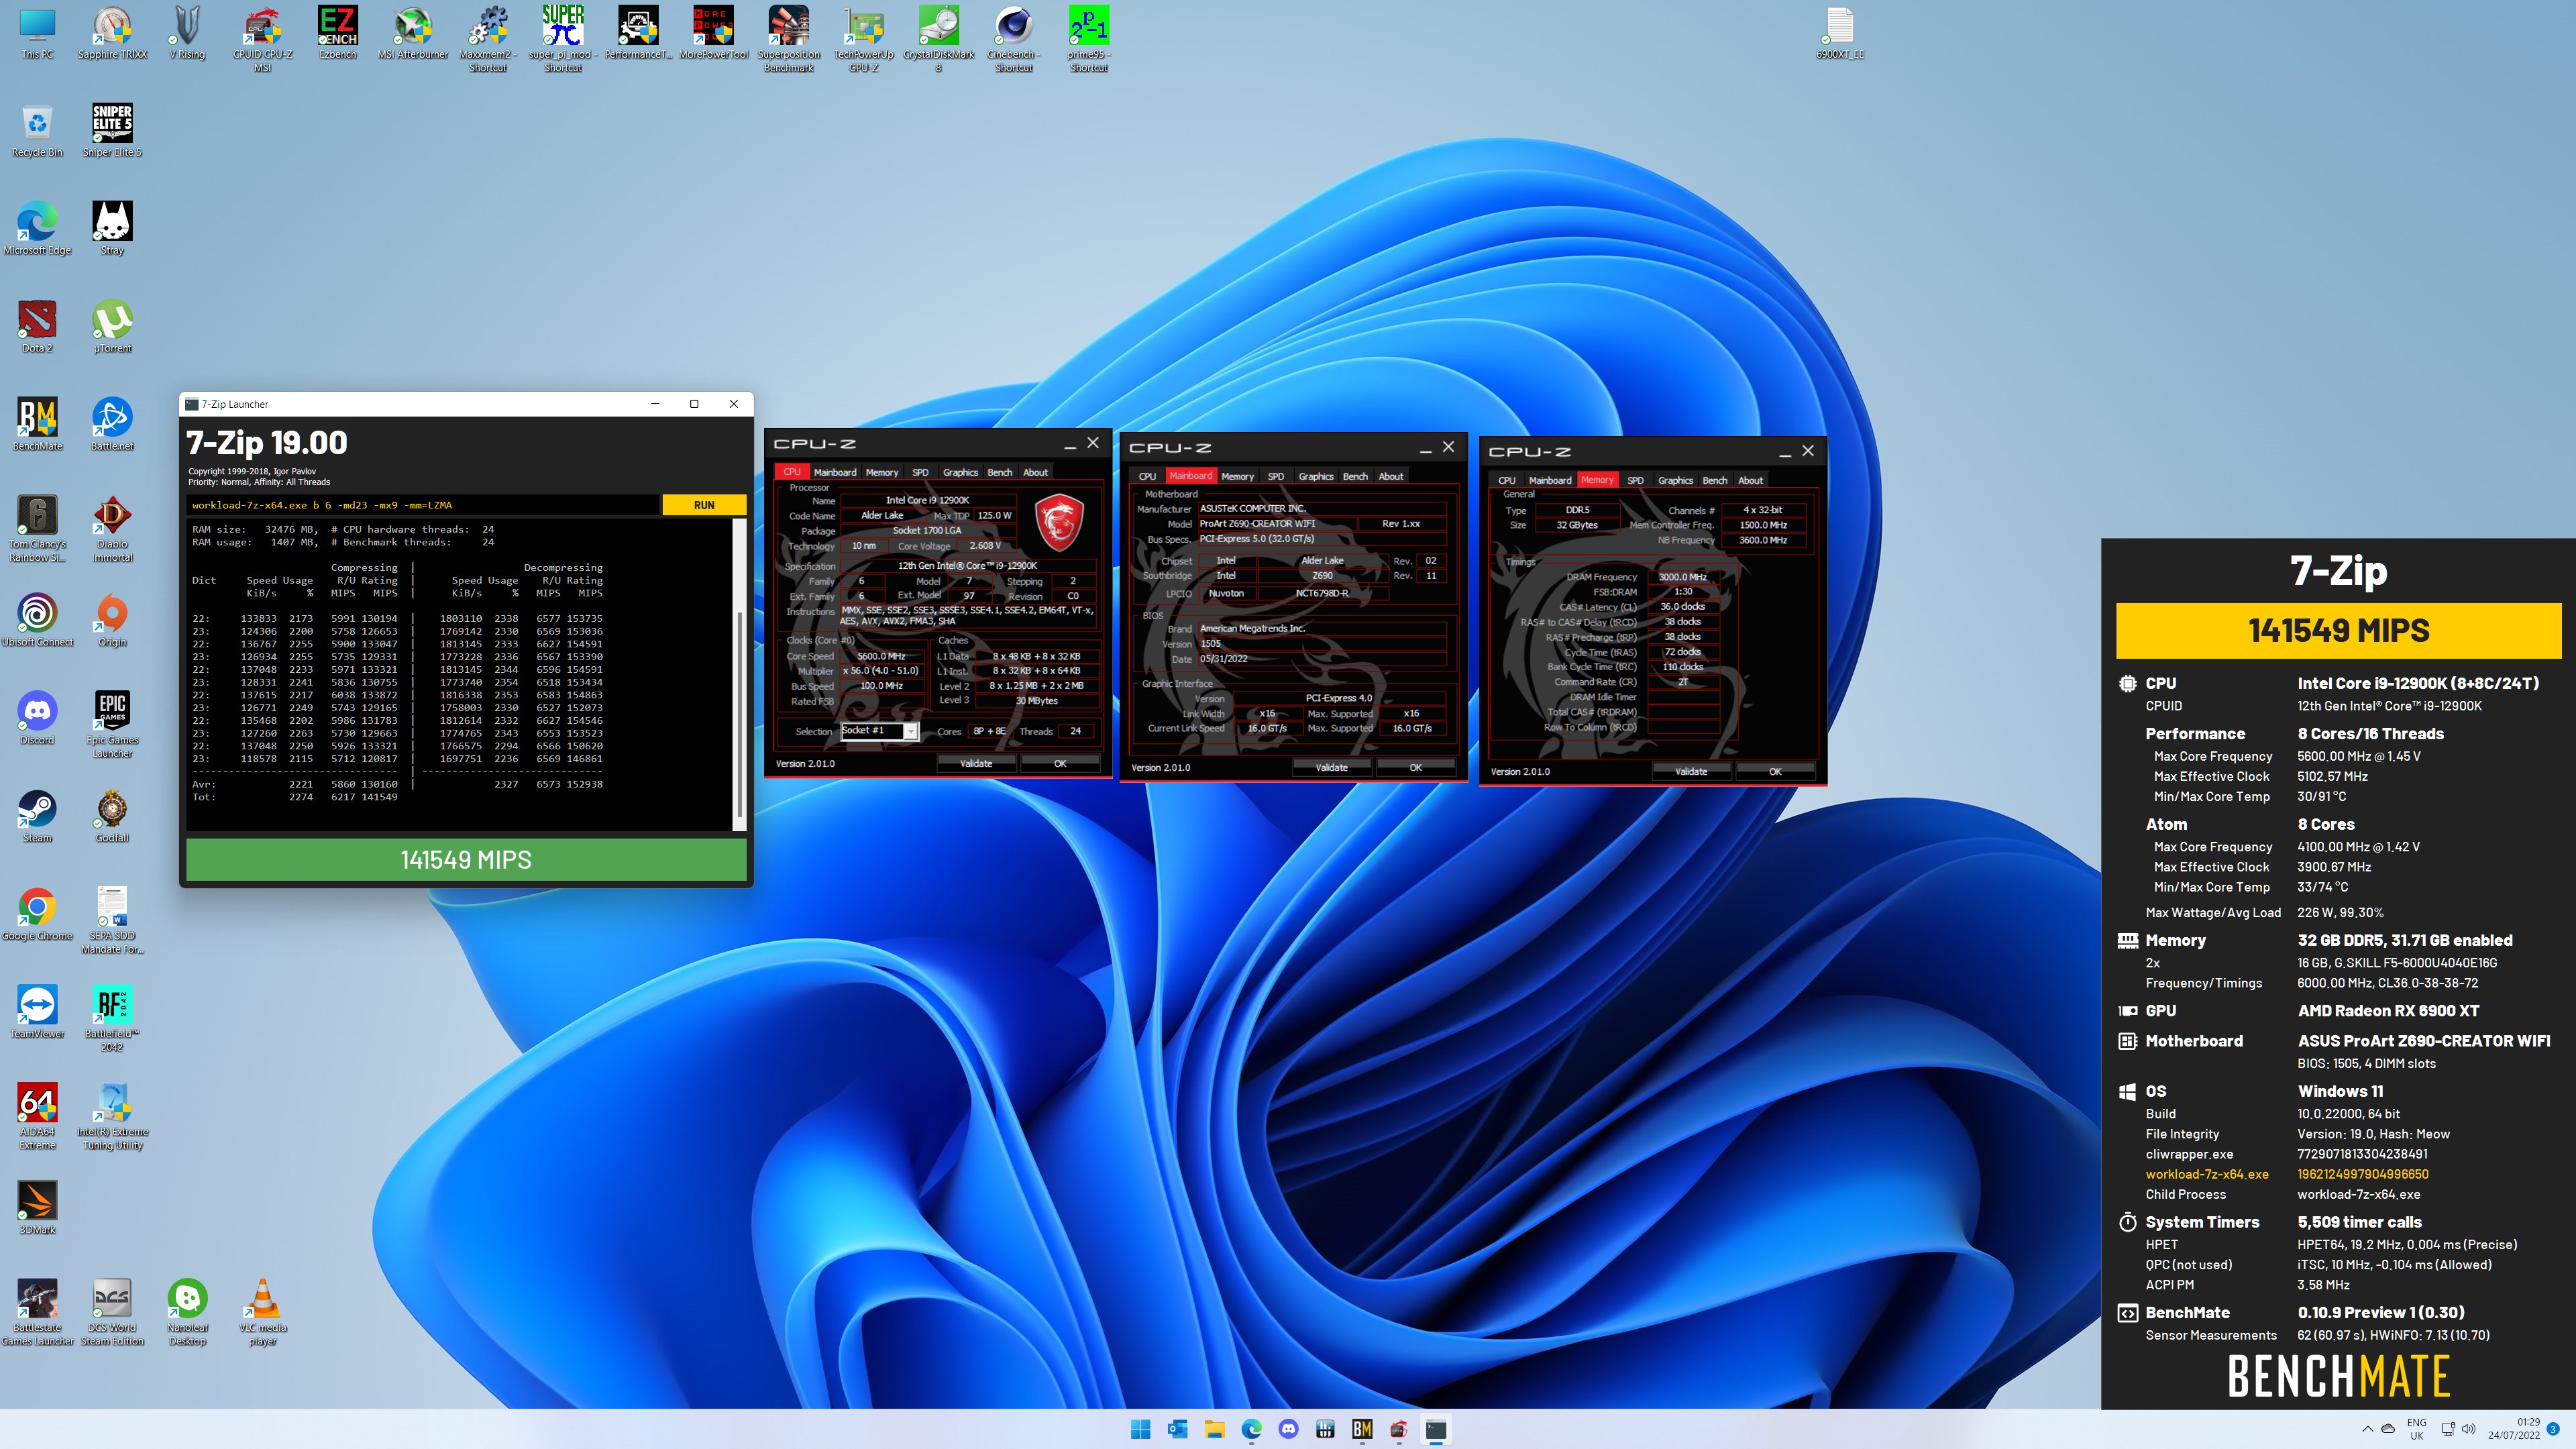Open the Nanoleaf Desktop icon
Image resolution: width=2576 pixels, height=1449 pixels.
(188, 1312)
